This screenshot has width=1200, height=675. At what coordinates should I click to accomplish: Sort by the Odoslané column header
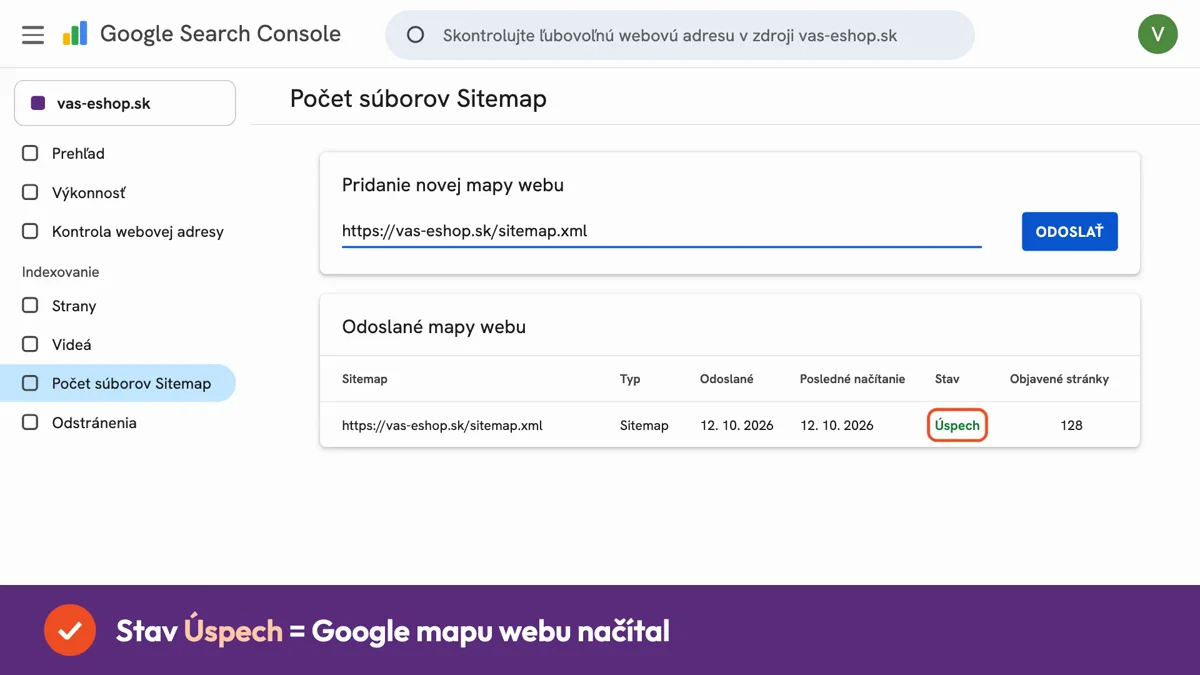[727, 379]
